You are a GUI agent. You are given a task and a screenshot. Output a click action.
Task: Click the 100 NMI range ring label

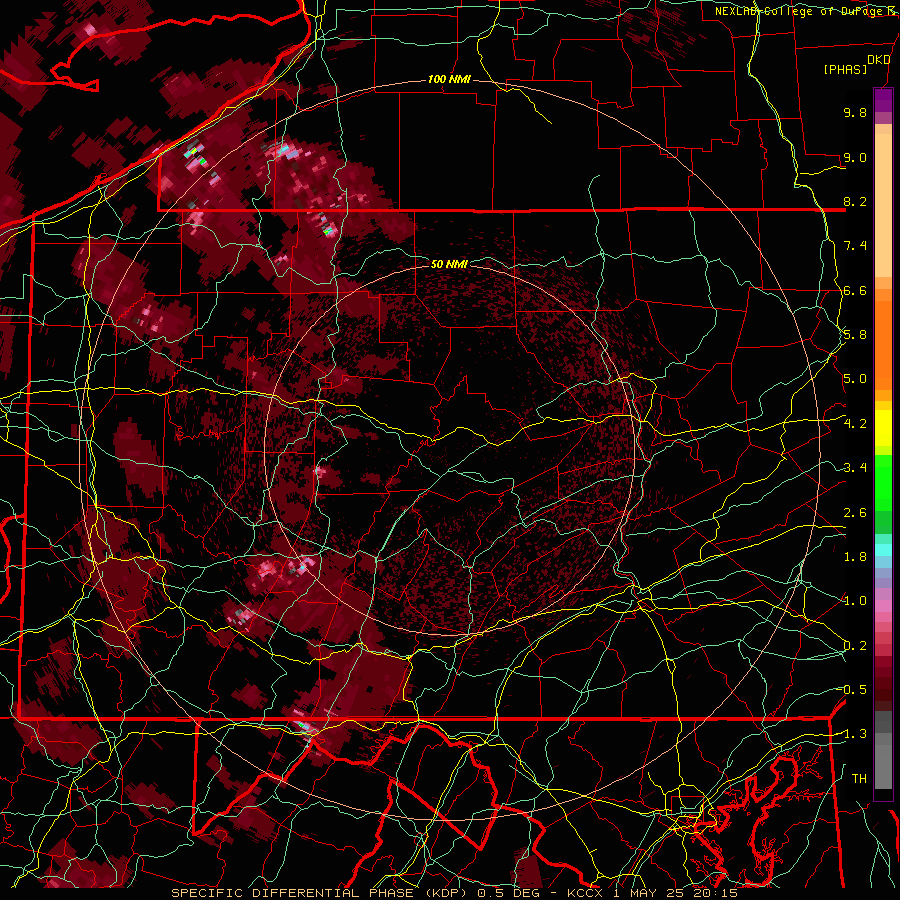(449, 79)
